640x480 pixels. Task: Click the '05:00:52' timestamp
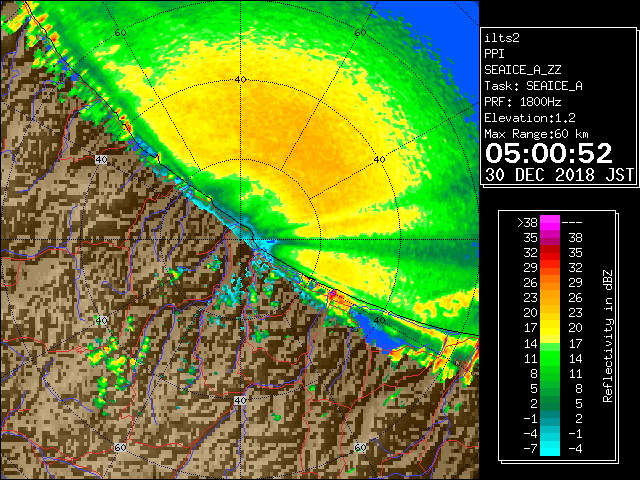tap(549, 153)
